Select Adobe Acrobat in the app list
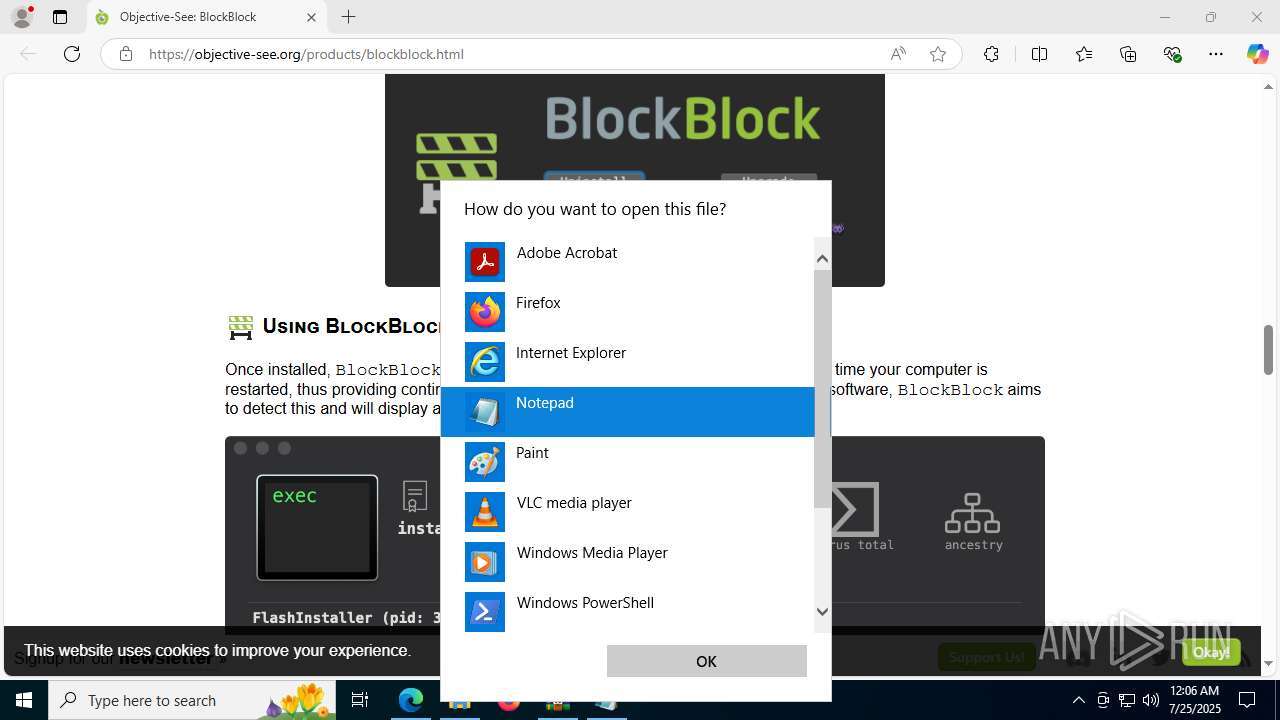 (x=627, y=262)
